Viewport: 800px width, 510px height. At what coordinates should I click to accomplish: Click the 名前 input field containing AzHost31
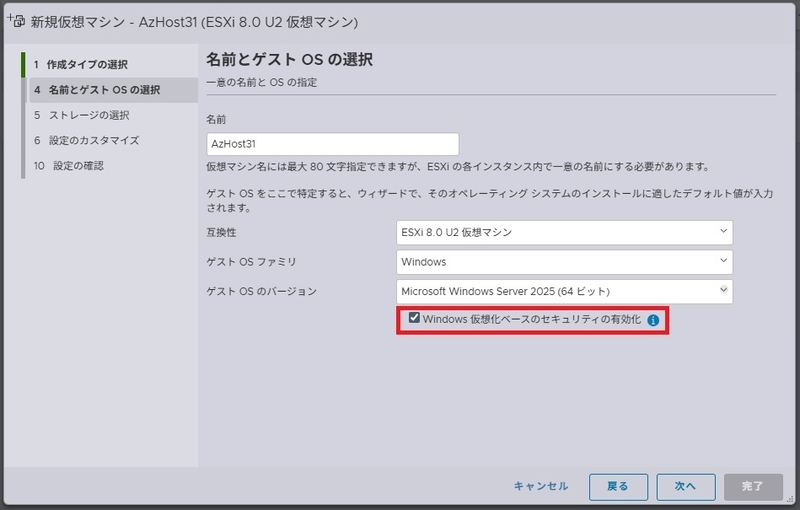click(333, 144)
